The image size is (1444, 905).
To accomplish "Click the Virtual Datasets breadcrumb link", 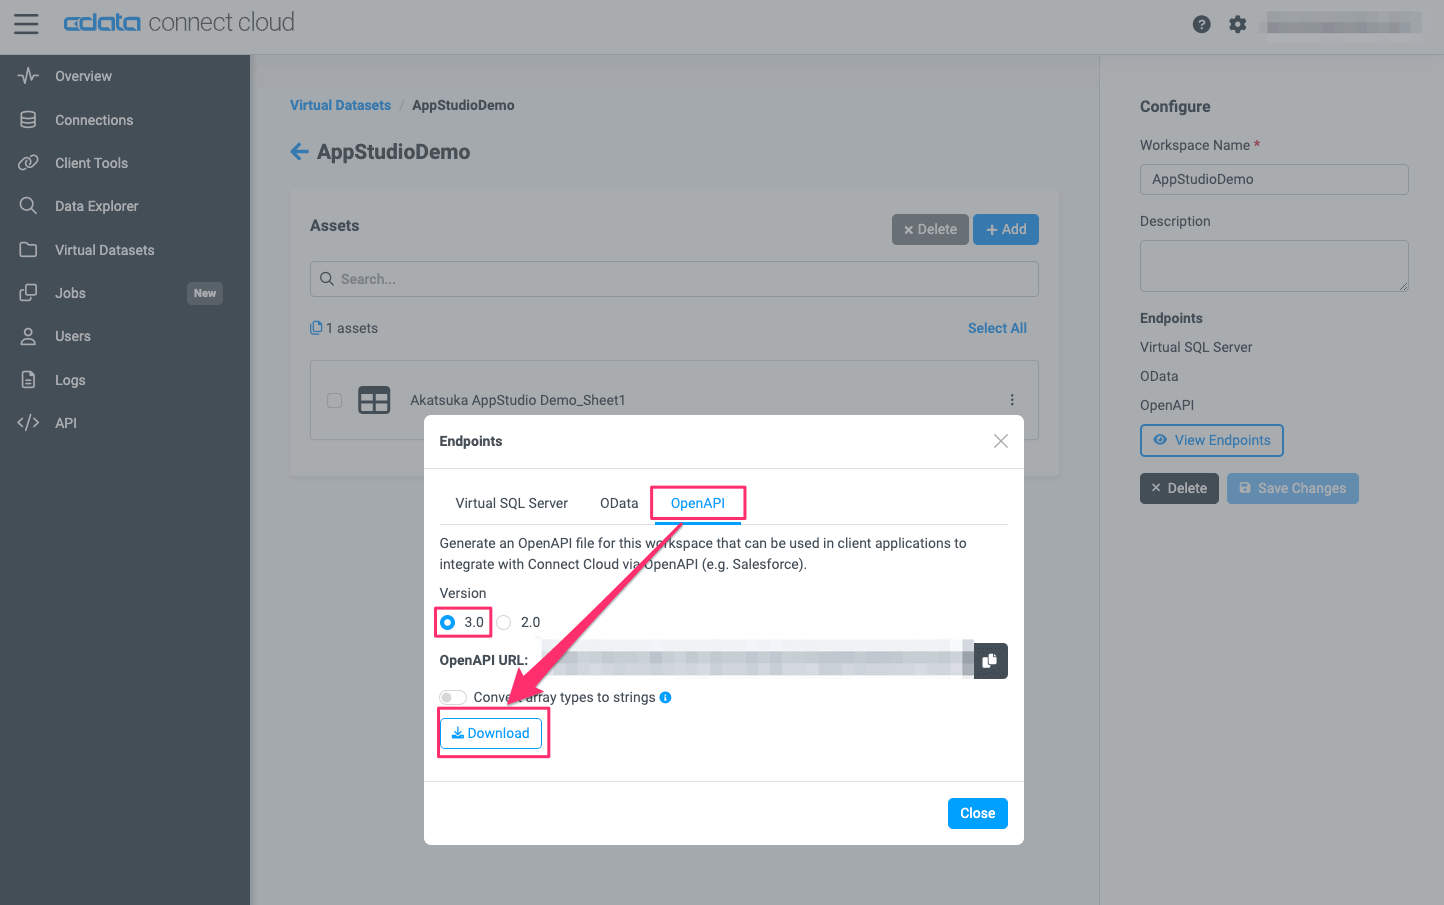I will 340,105.
